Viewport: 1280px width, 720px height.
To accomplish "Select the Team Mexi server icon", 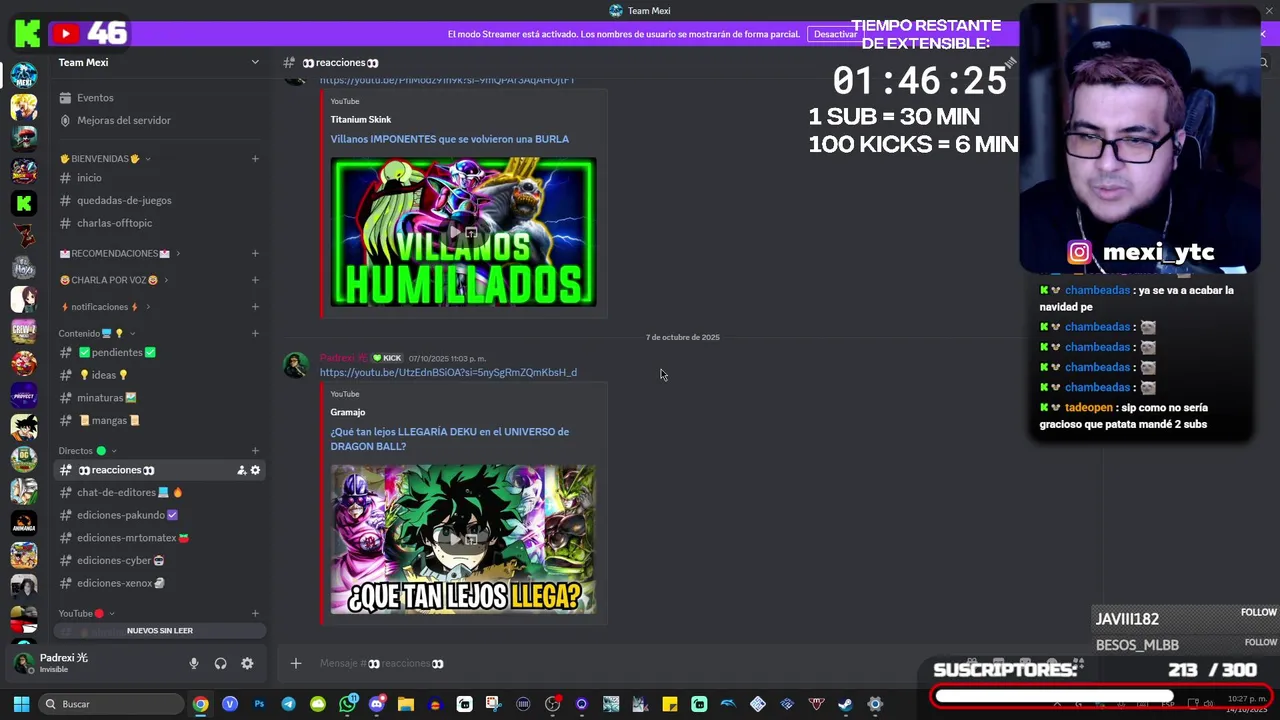I will (24, 75).
